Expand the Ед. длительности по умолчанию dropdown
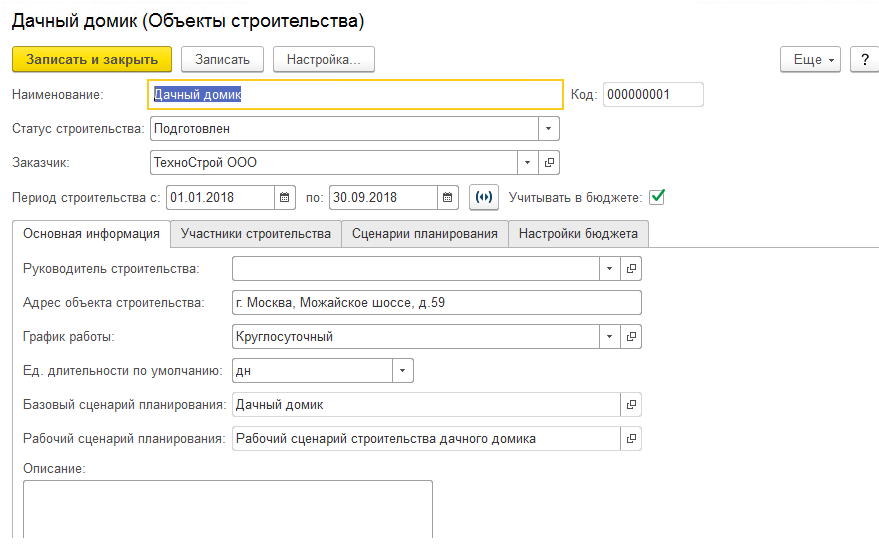Viewport: 879px width, 544px height. [403, 371]
